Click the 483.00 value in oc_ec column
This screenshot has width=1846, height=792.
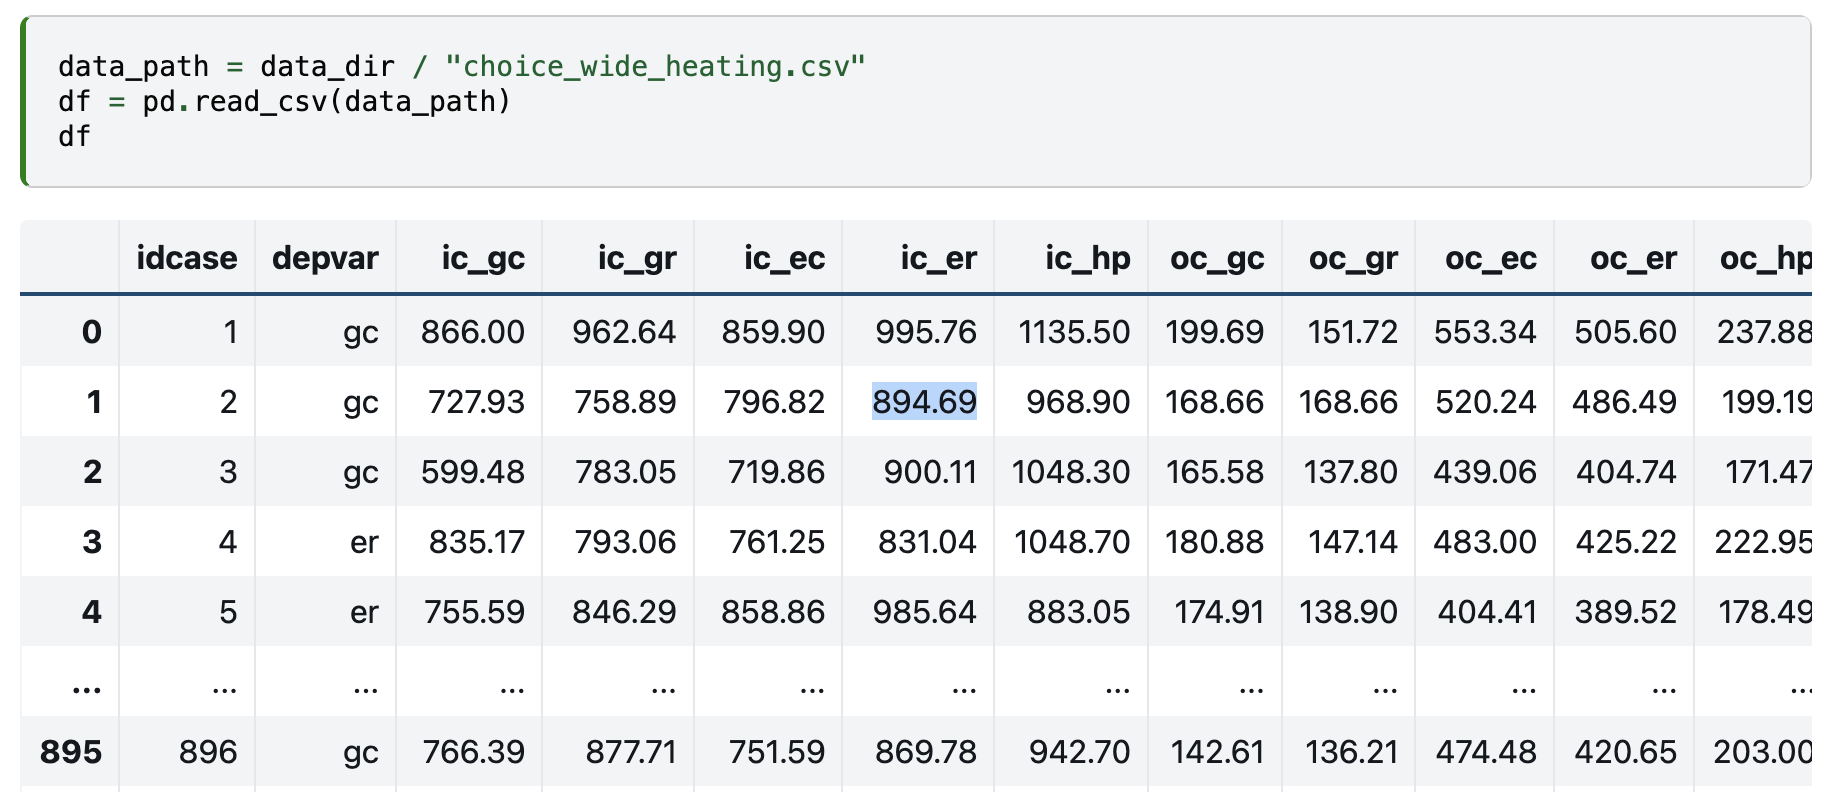click(1484, 542)
